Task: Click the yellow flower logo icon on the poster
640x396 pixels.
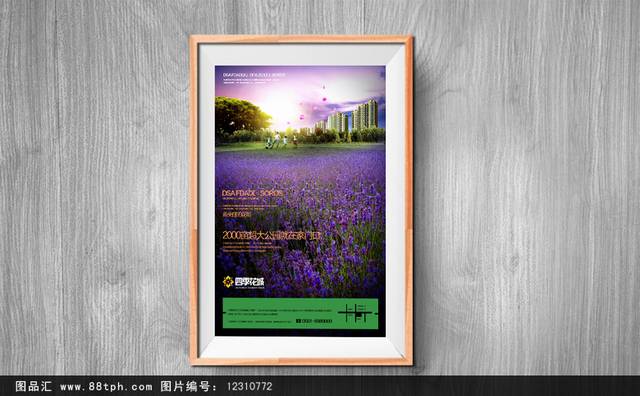Action: pyautogui.click(x=228, y=282)
